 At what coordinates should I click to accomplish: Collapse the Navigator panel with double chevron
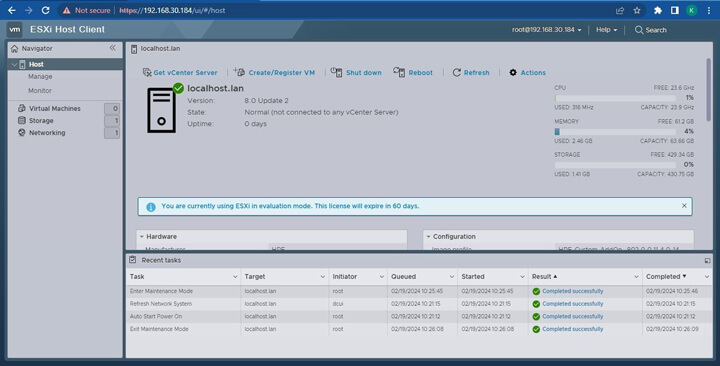coord(112,48)
